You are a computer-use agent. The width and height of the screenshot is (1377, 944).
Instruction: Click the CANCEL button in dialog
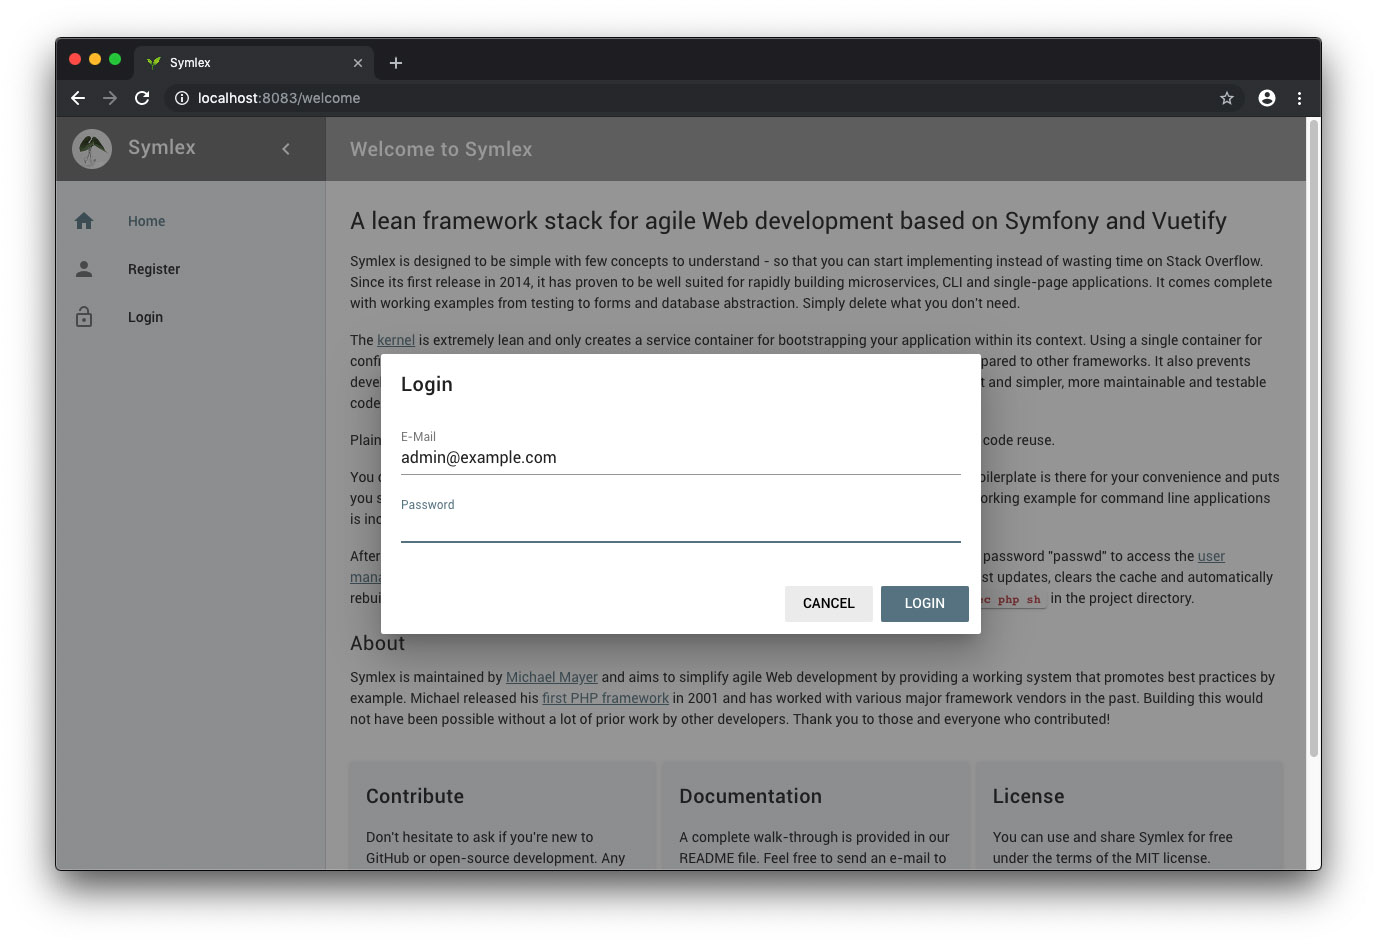point(829,604)
